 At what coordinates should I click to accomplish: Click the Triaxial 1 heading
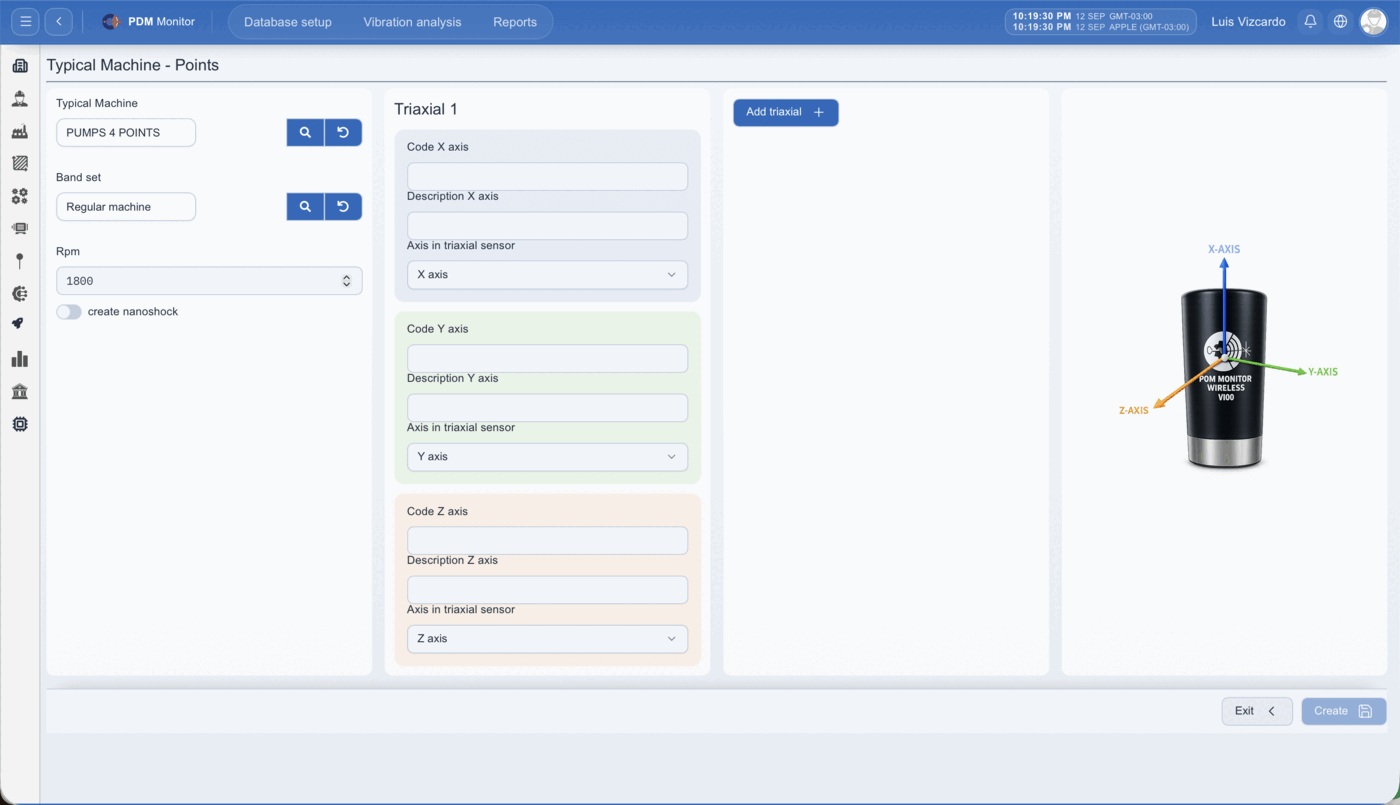click(x=426, y=109)
